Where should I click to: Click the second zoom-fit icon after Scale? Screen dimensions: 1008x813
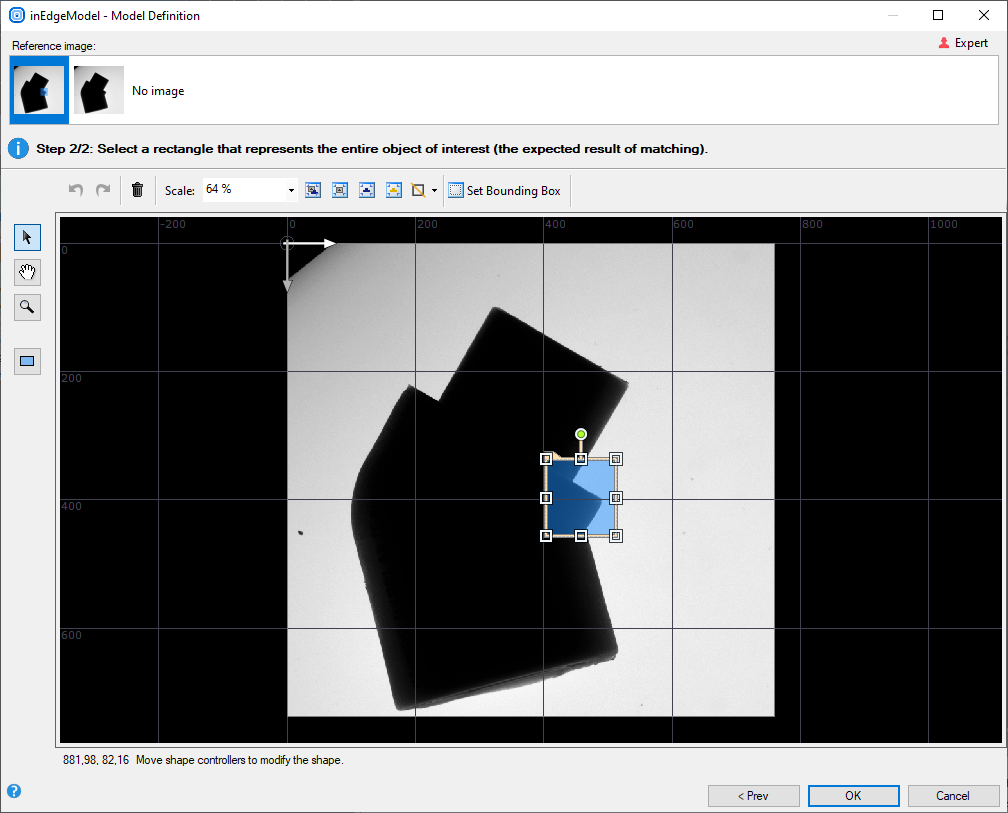click(x=340, y=190)
